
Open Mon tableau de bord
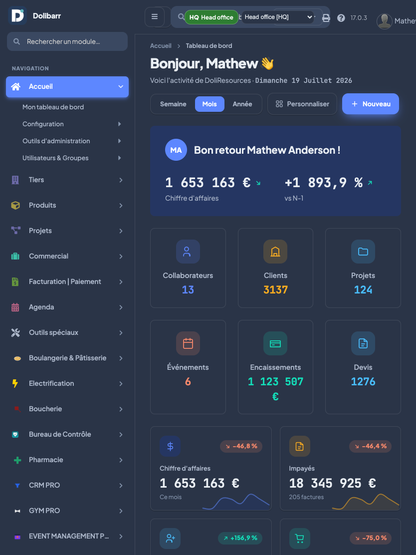[53, 107]
